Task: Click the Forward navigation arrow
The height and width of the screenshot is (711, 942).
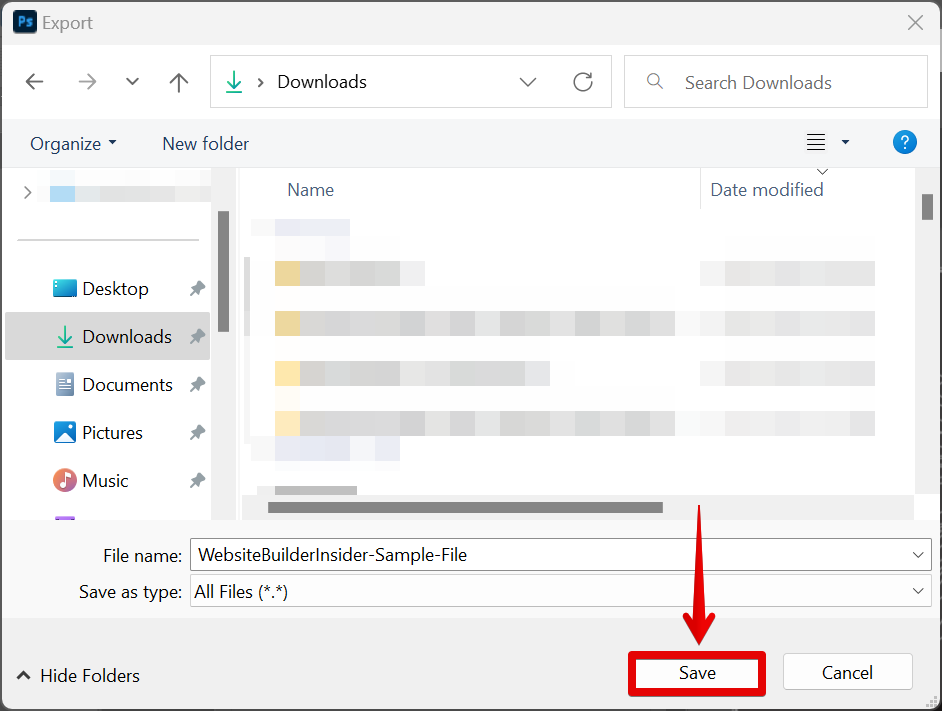Action: [x=87, y=82]
